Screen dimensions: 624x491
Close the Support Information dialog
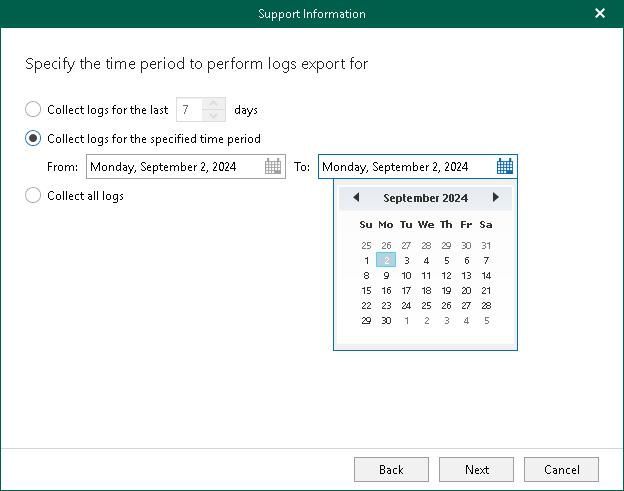click(x=600, y=14)
